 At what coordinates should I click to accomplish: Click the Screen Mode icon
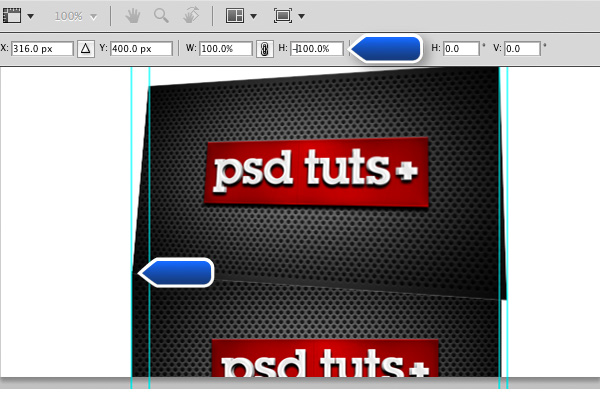(283, 16)
